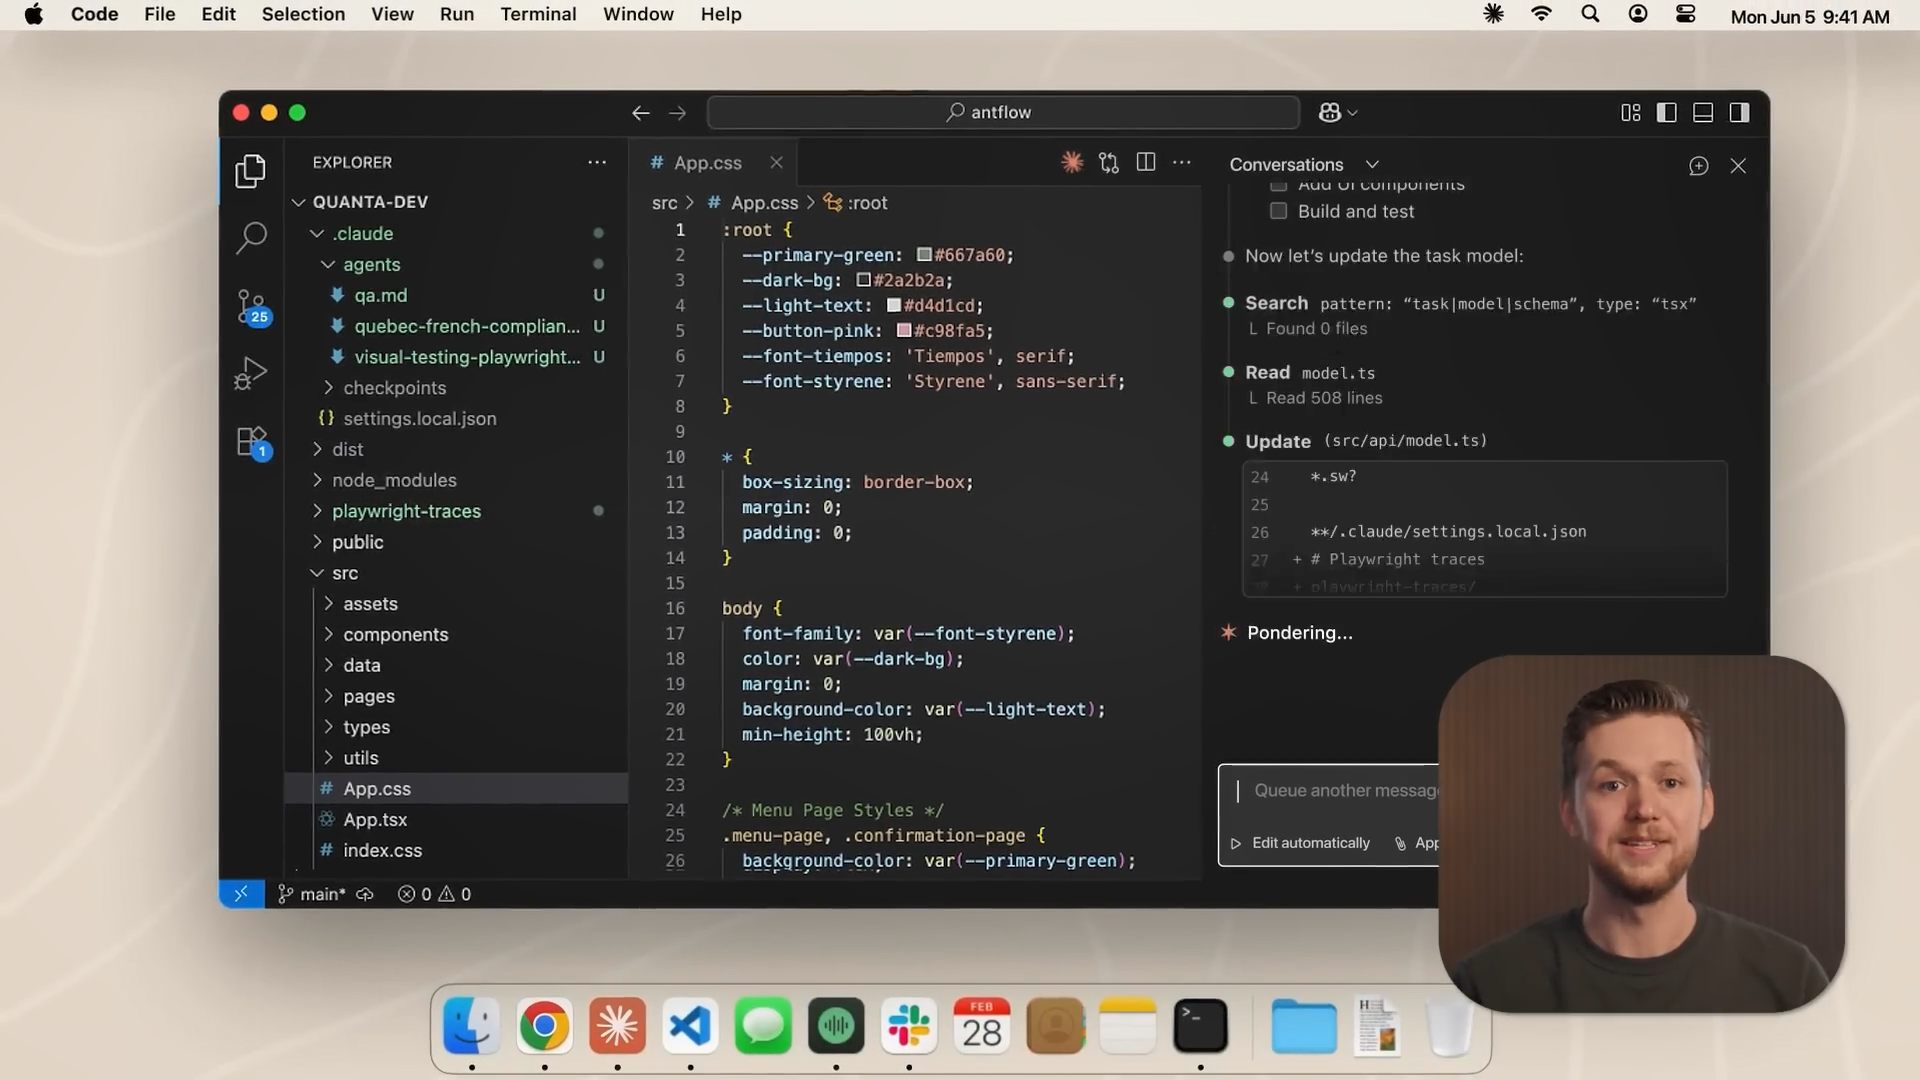1920x1080 pixels.
Task: Open App.tsx in the file explorer
Action: tap(375, 820)
